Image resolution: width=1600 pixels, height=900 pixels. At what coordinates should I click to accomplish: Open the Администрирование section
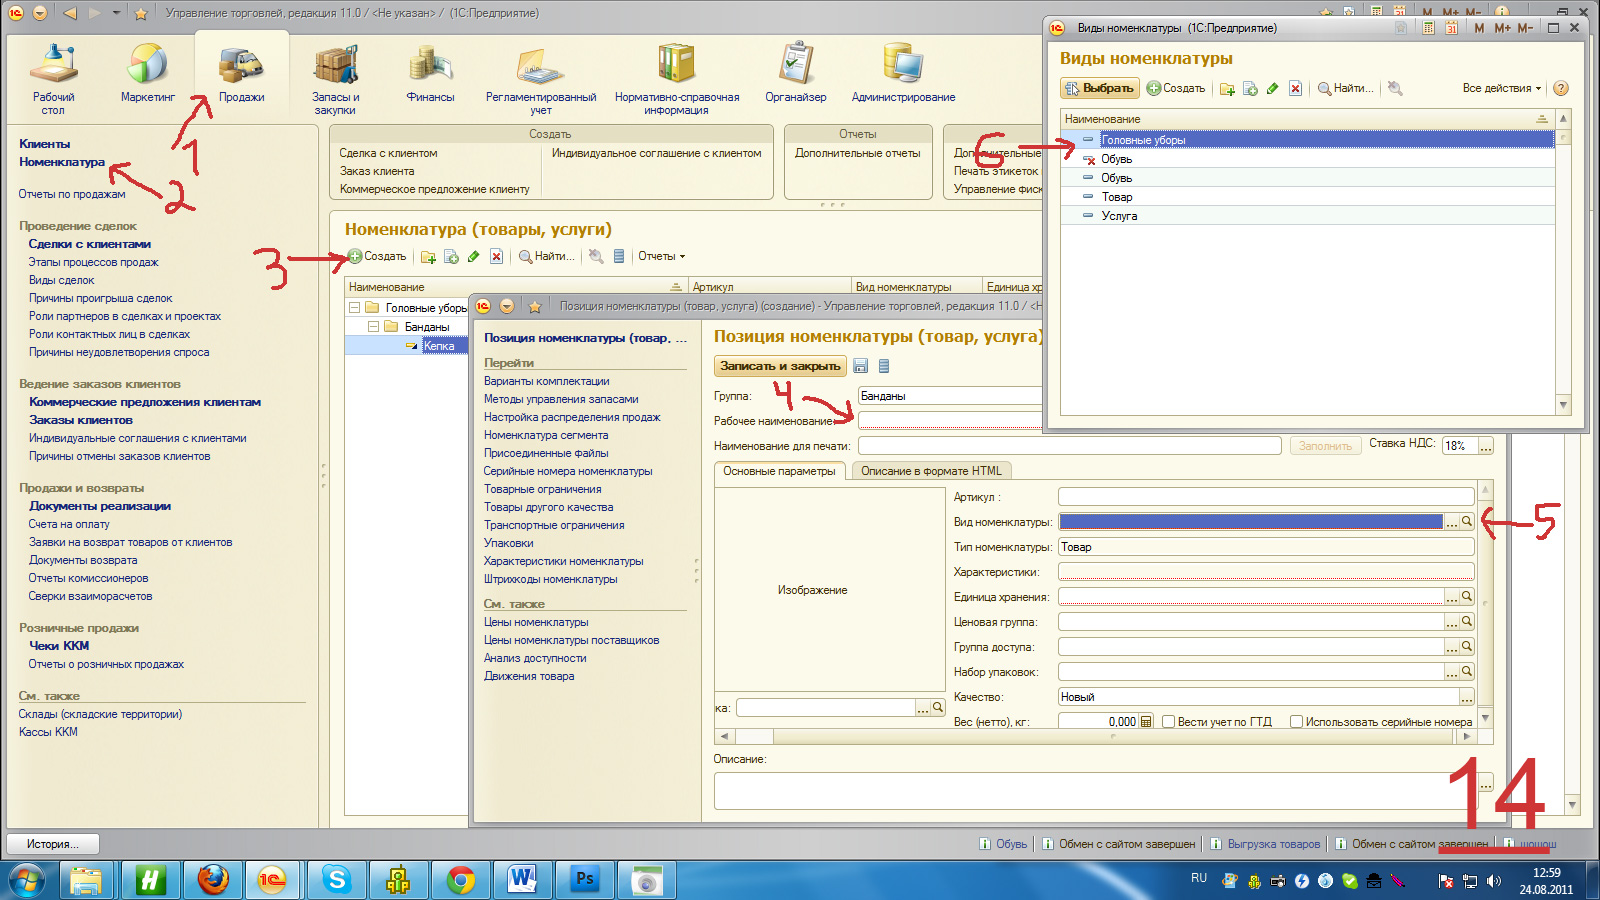(903, 73)
